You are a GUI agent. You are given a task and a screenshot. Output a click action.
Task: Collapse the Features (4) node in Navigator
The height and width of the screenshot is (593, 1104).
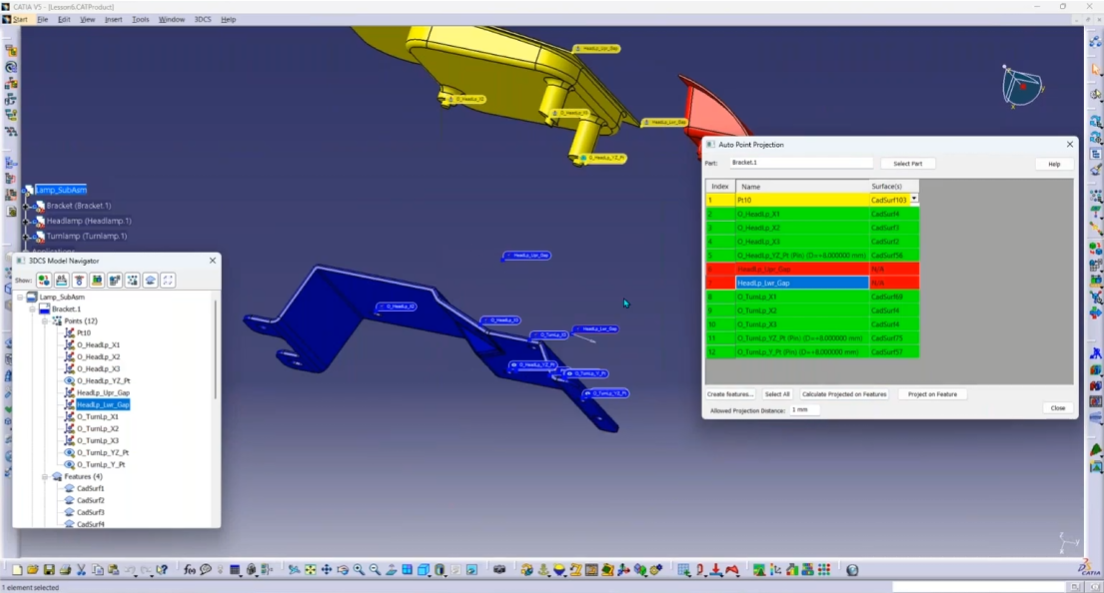click(x=45, y=477)
